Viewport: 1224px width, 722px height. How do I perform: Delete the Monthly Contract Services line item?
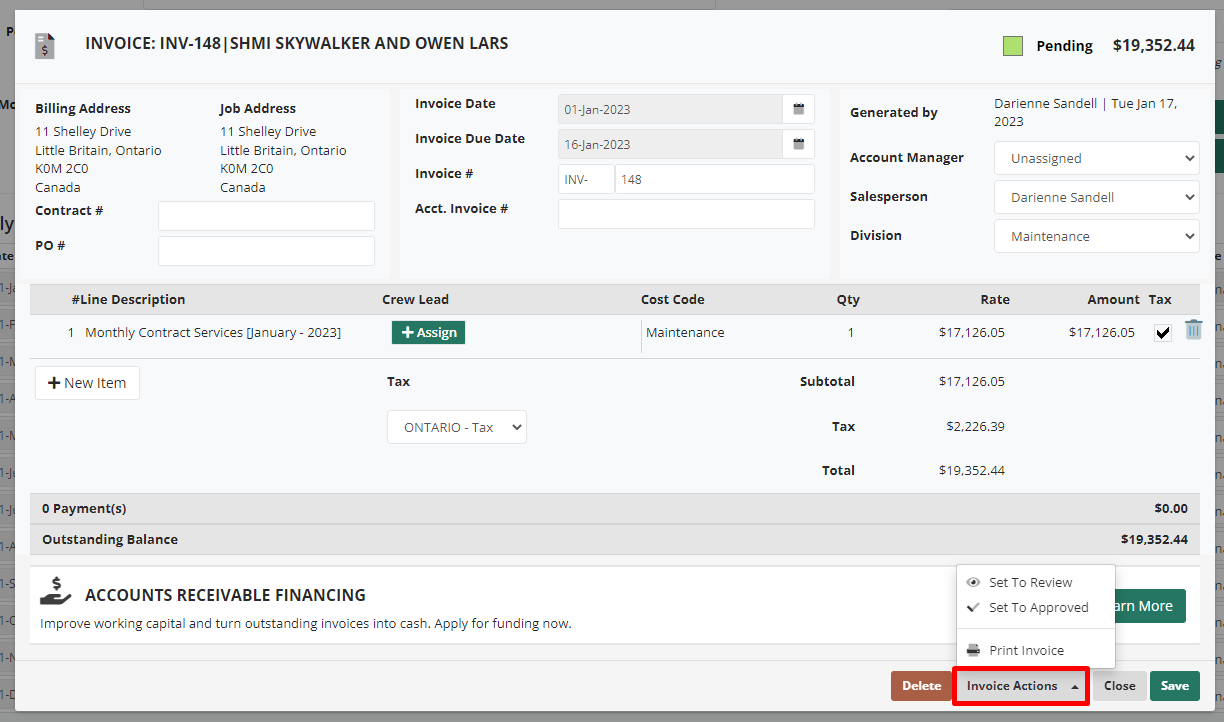(1193, 330)
